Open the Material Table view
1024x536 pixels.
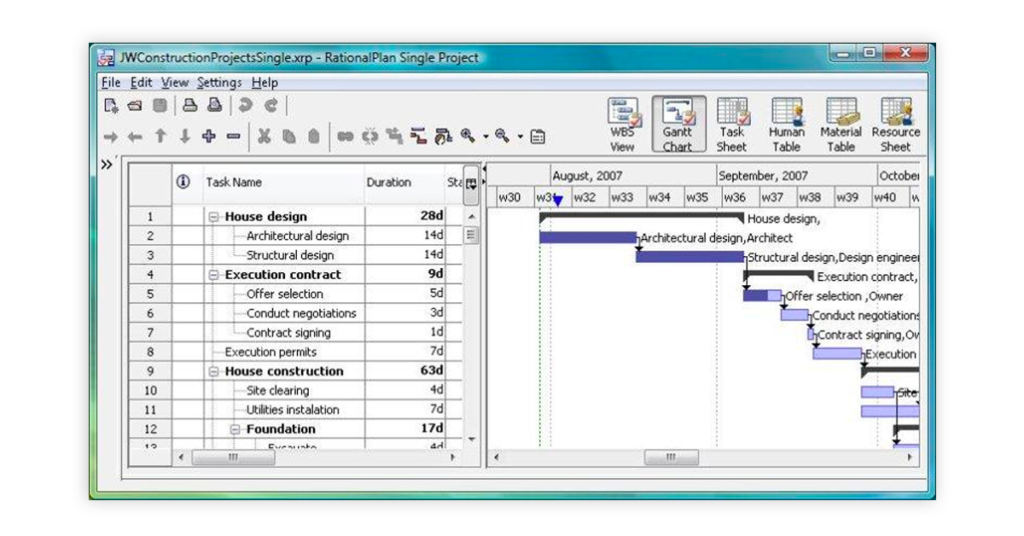pos(841,125)
